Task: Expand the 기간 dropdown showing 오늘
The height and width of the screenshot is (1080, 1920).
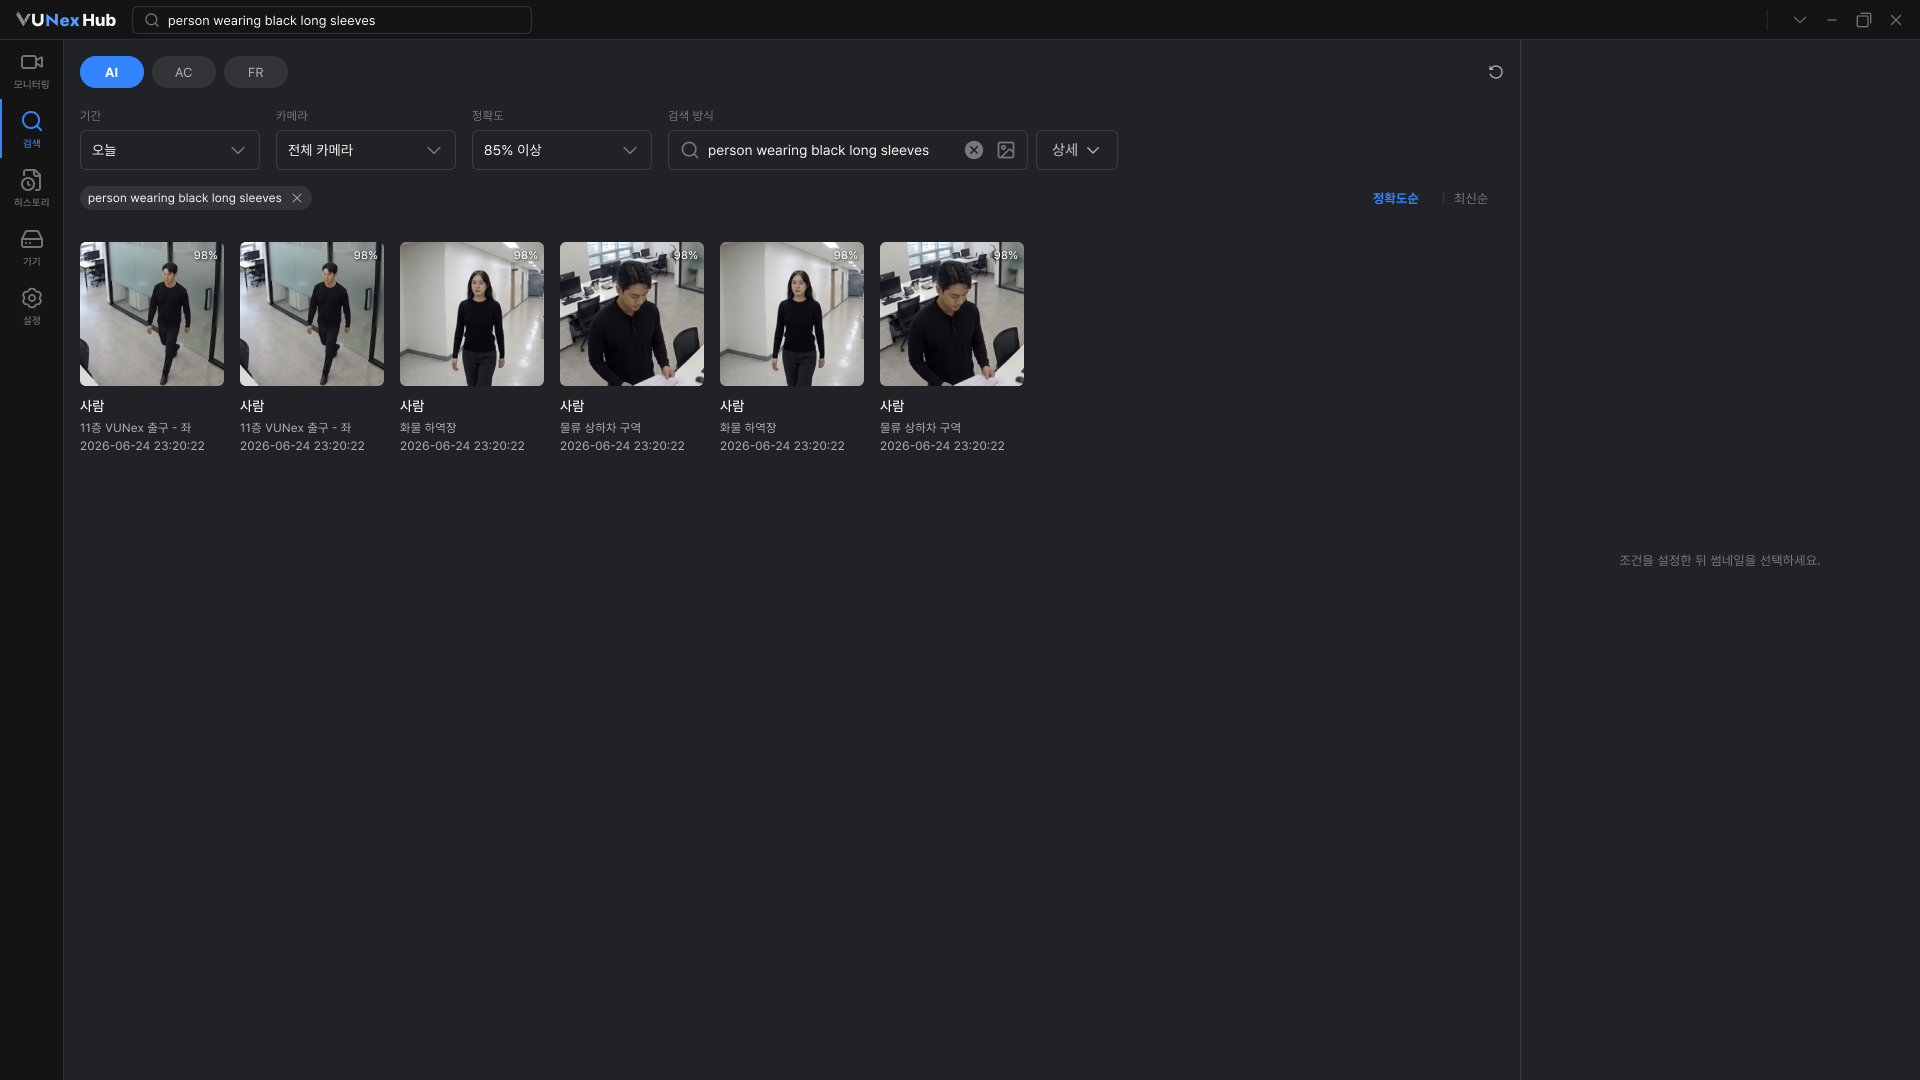Action: click(x=170, y=150)
